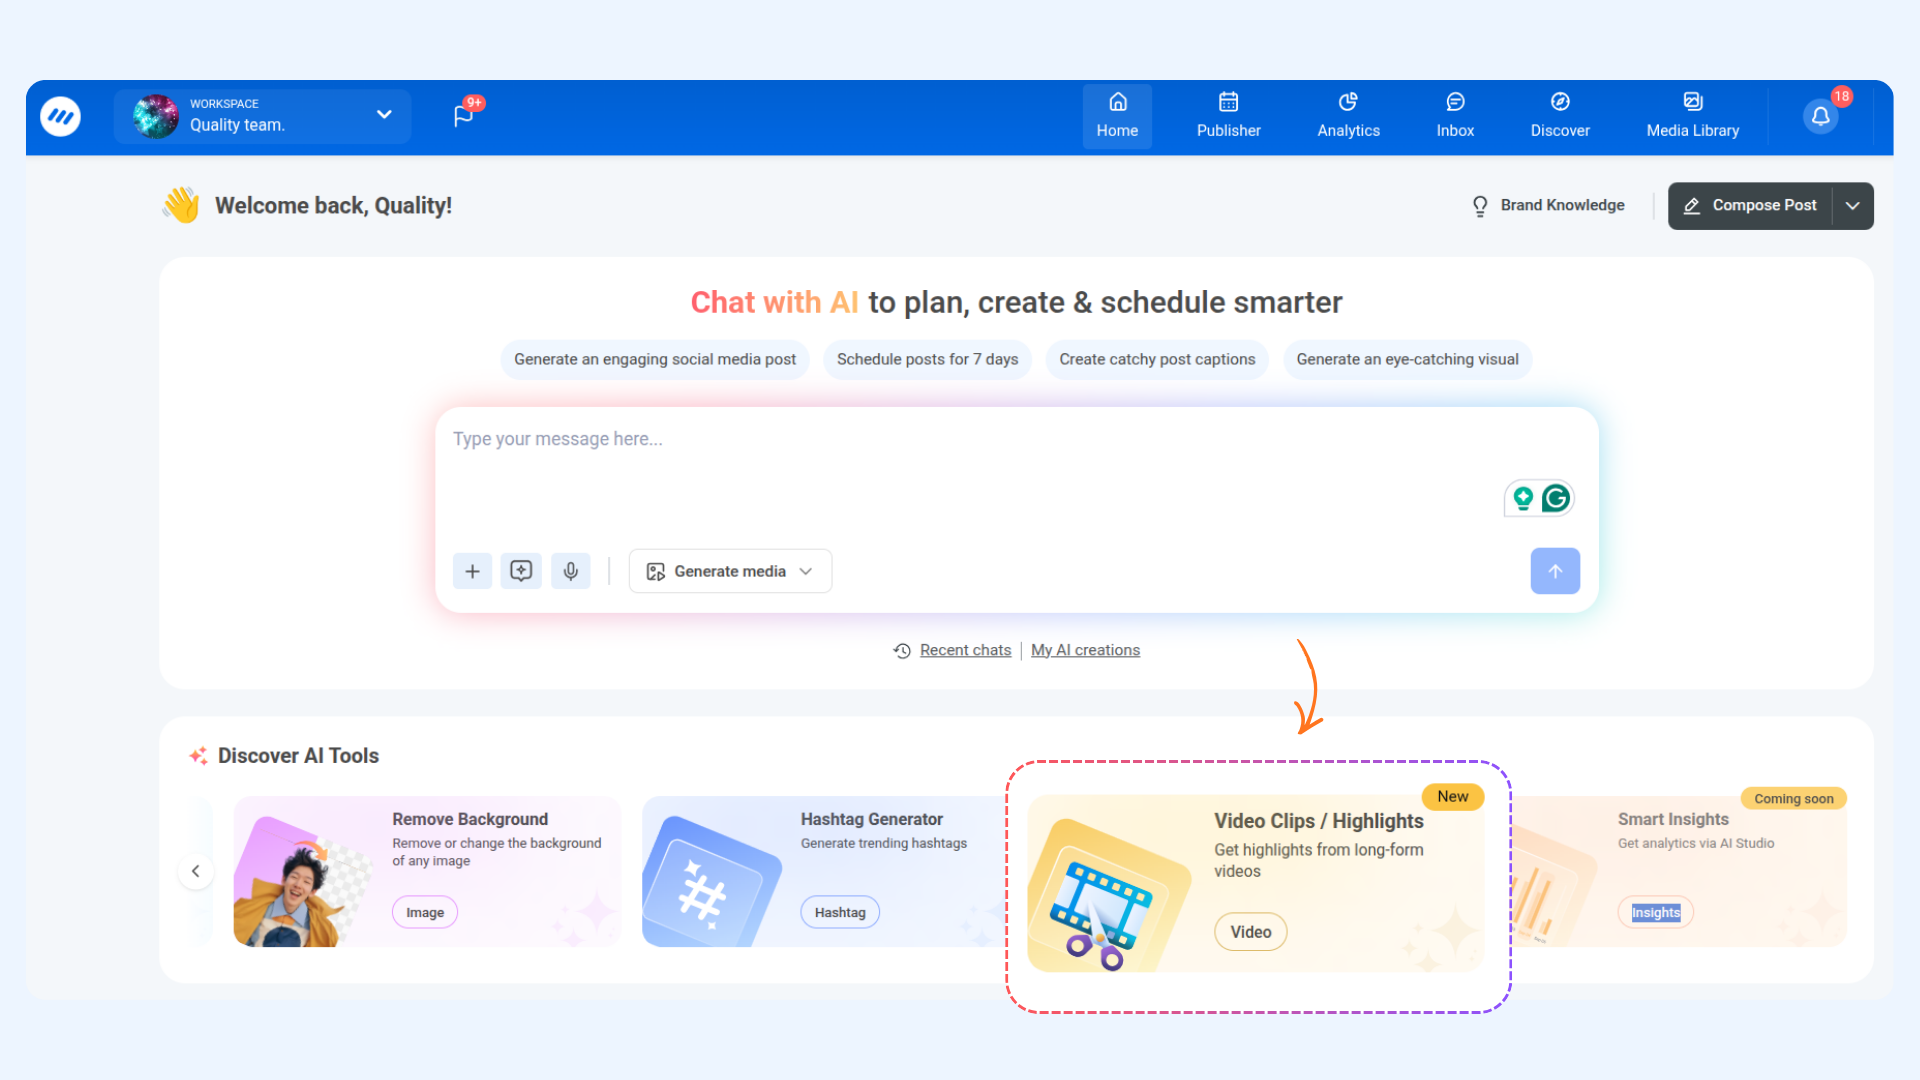1920x1080 pixels.
Task: Click the Grammarly icon in message box
Action: point(1556,498)
